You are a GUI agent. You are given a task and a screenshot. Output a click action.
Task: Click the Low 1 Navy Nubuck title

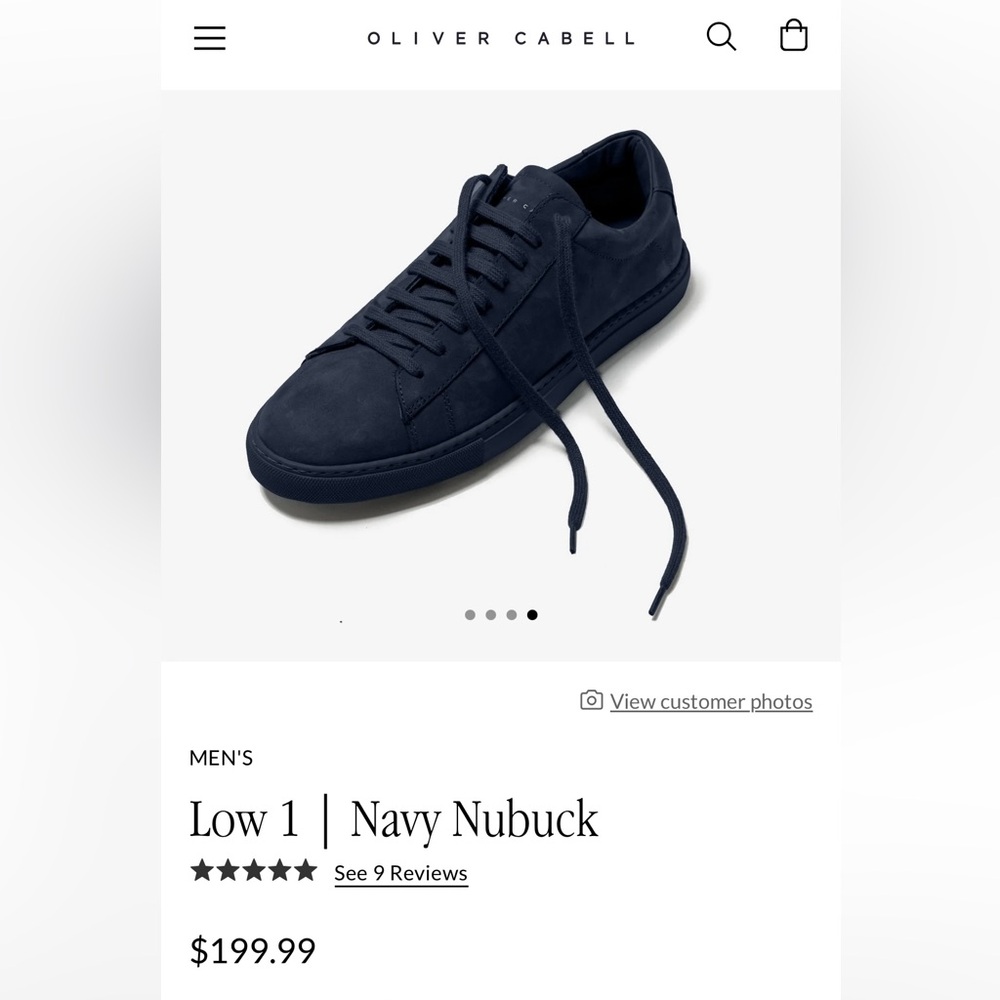tap(395, 818)
